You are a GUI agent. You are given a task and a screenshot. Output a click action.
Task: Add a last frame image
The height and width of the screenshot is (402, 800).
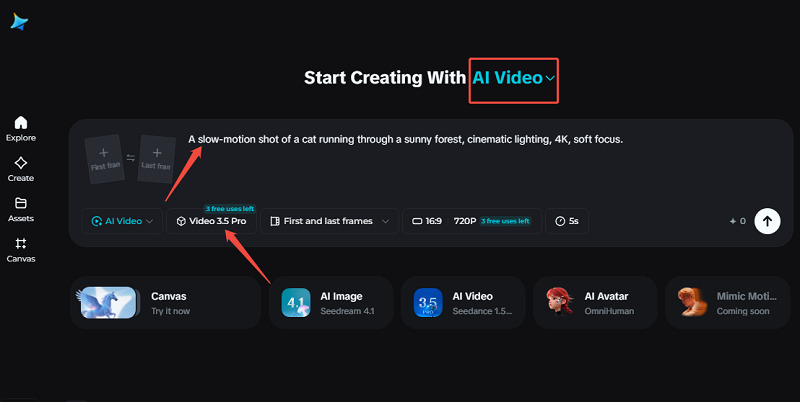[157, 159]
